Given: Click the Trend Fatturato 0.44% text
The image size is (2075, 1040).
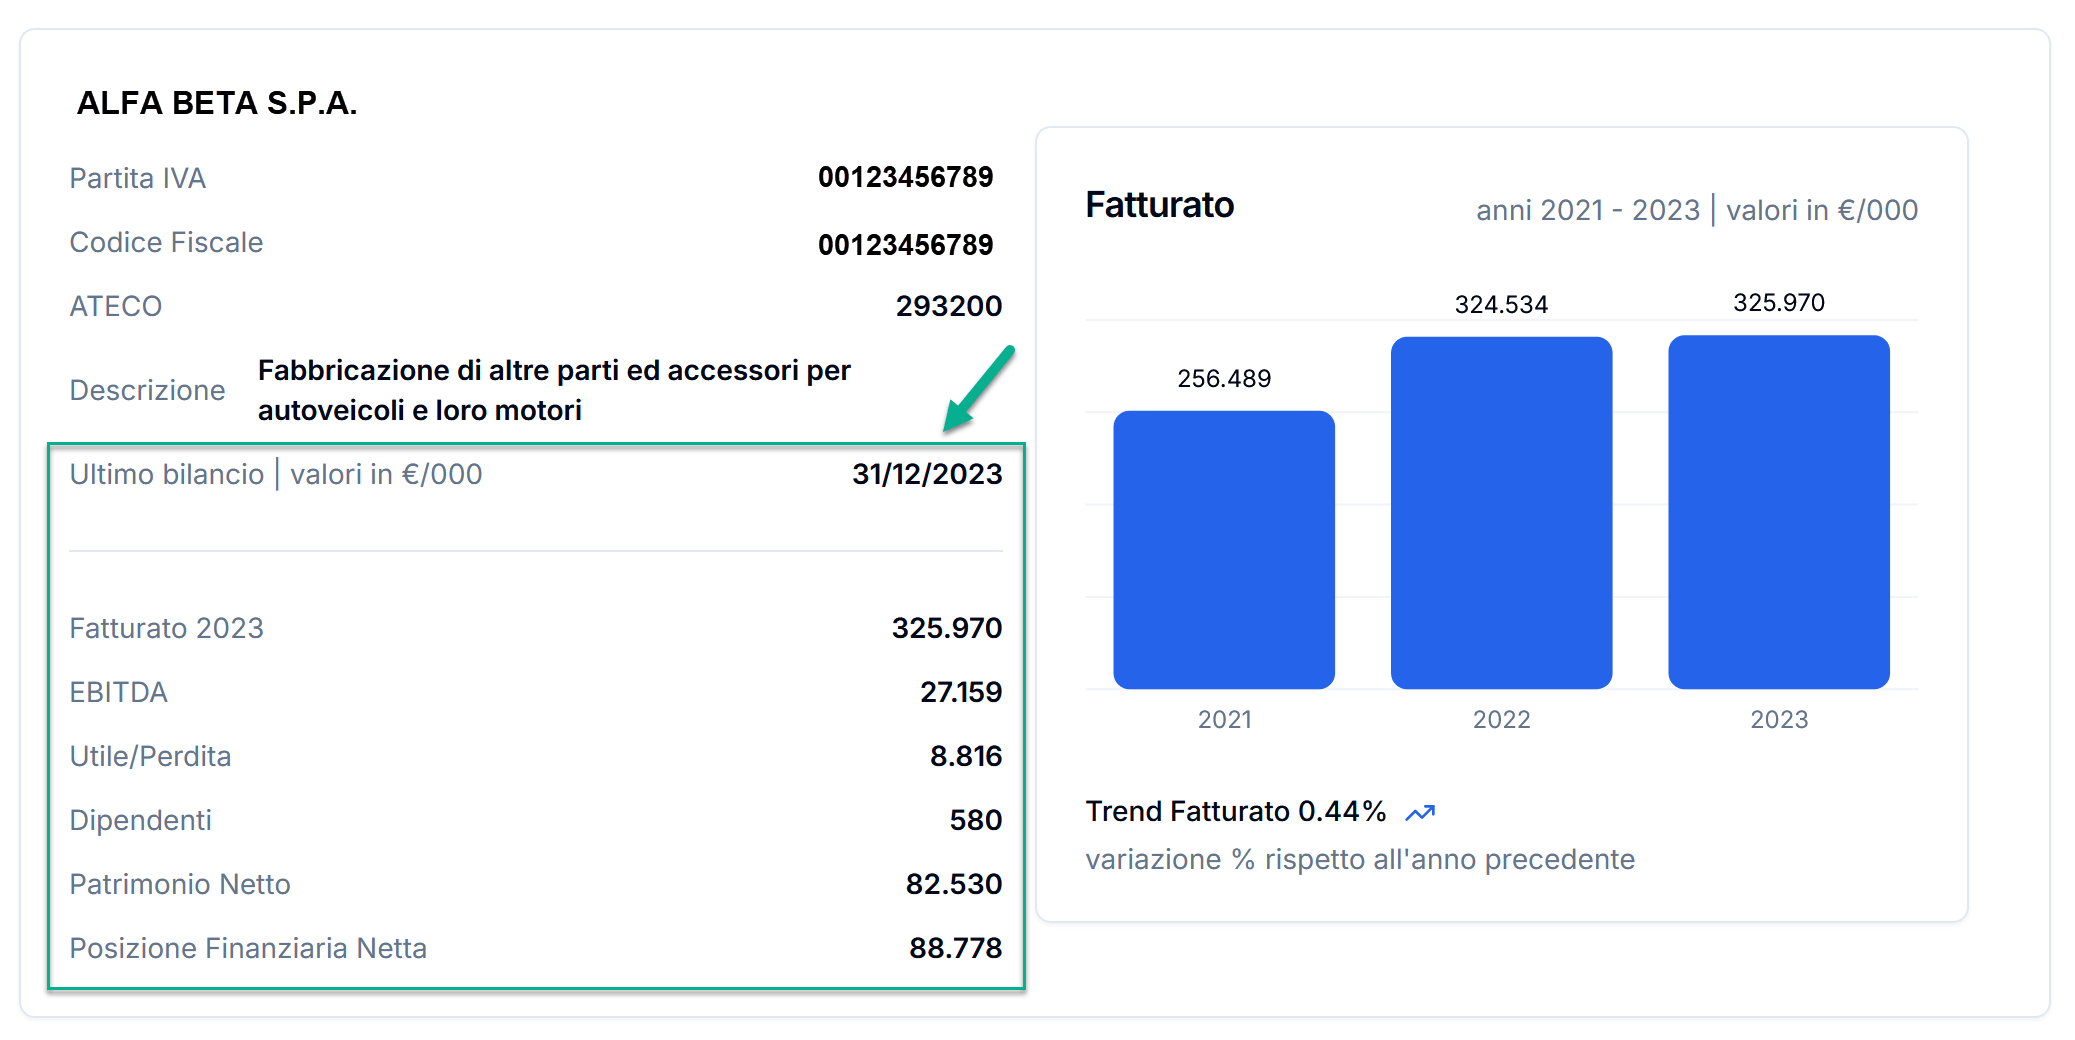Looking at the screenshot, I should click(x=1236, y=811).
